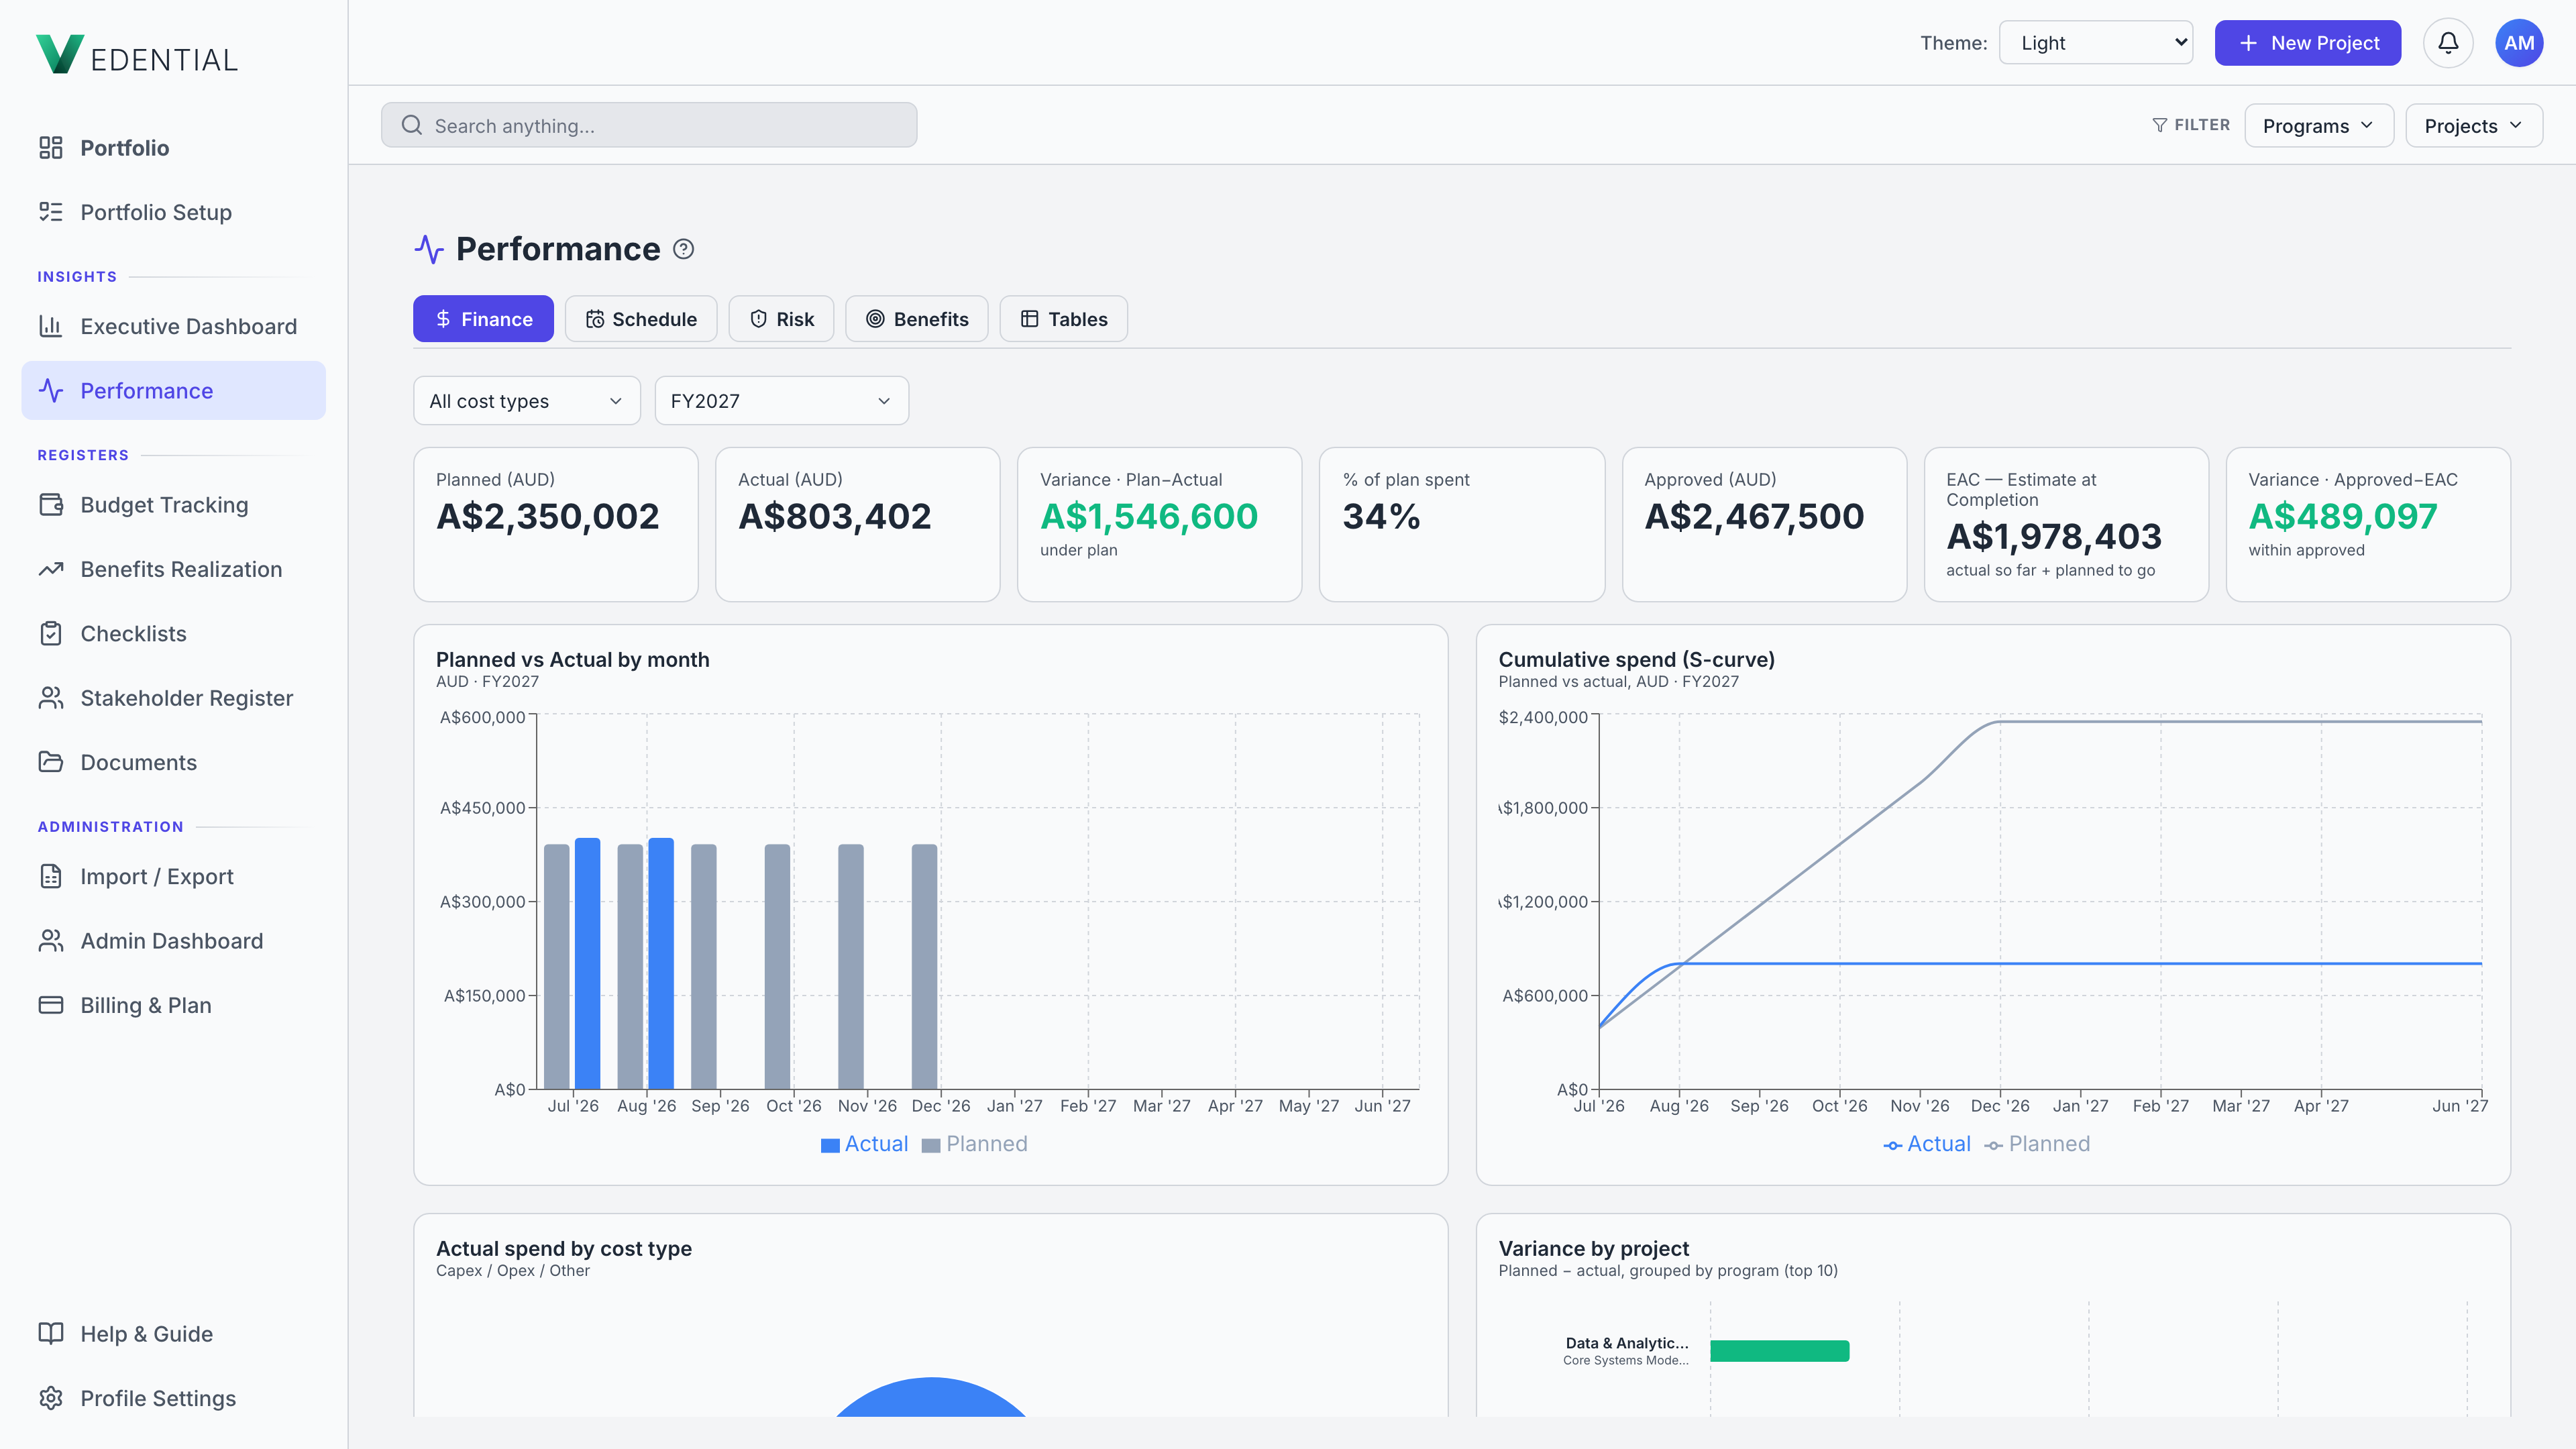This screenshot has width=2576, height=1449.
Task: Switch to the Benefits tab
Action: [x=917, y=319]
